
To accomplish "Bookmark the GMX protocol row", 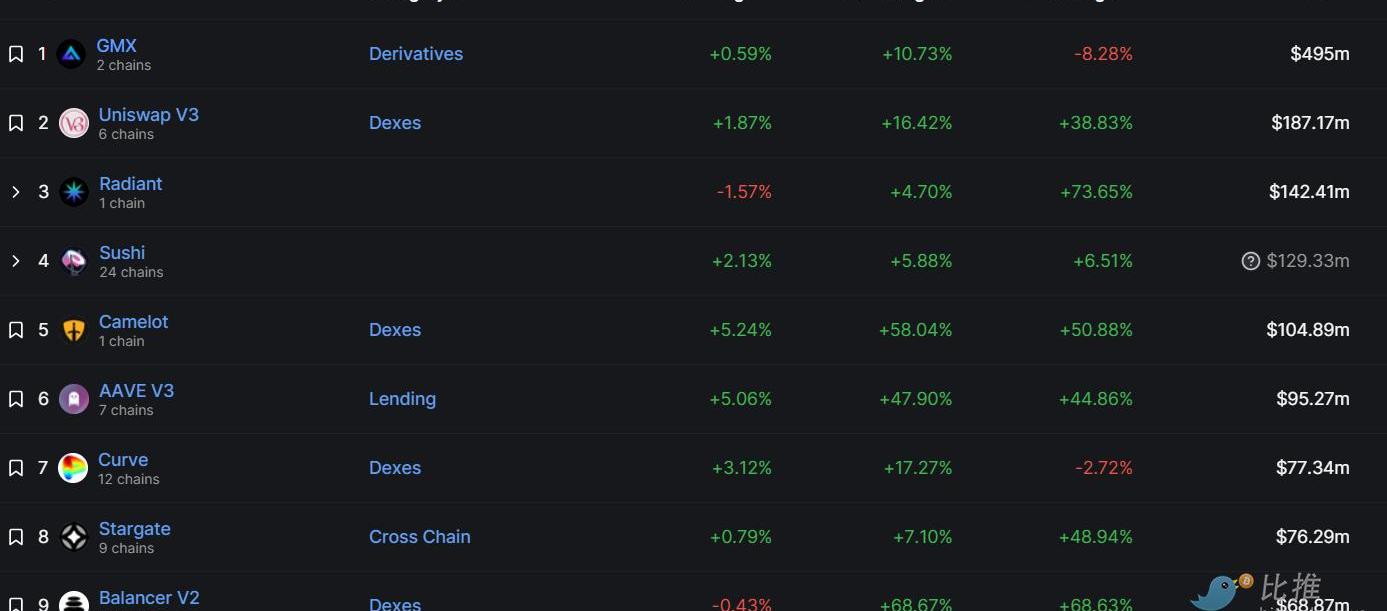I will click(x=16, y=54).
